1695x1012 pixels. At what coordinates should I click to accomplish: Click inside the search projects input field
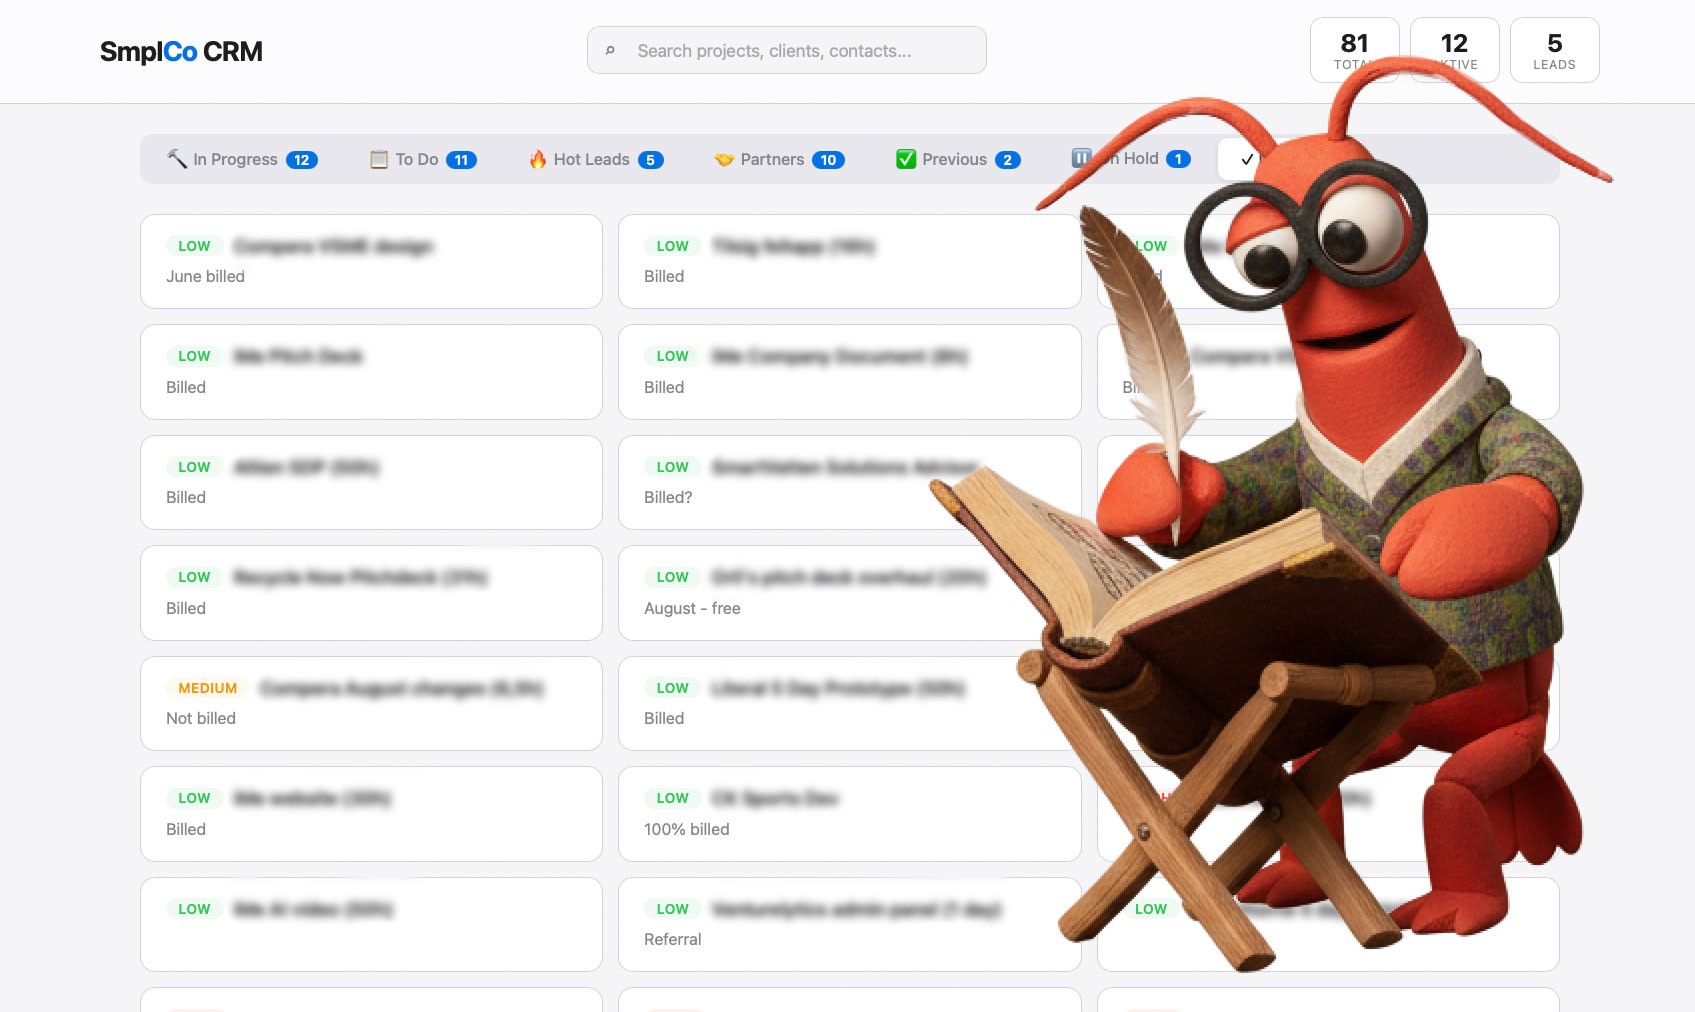pos(786,49)
